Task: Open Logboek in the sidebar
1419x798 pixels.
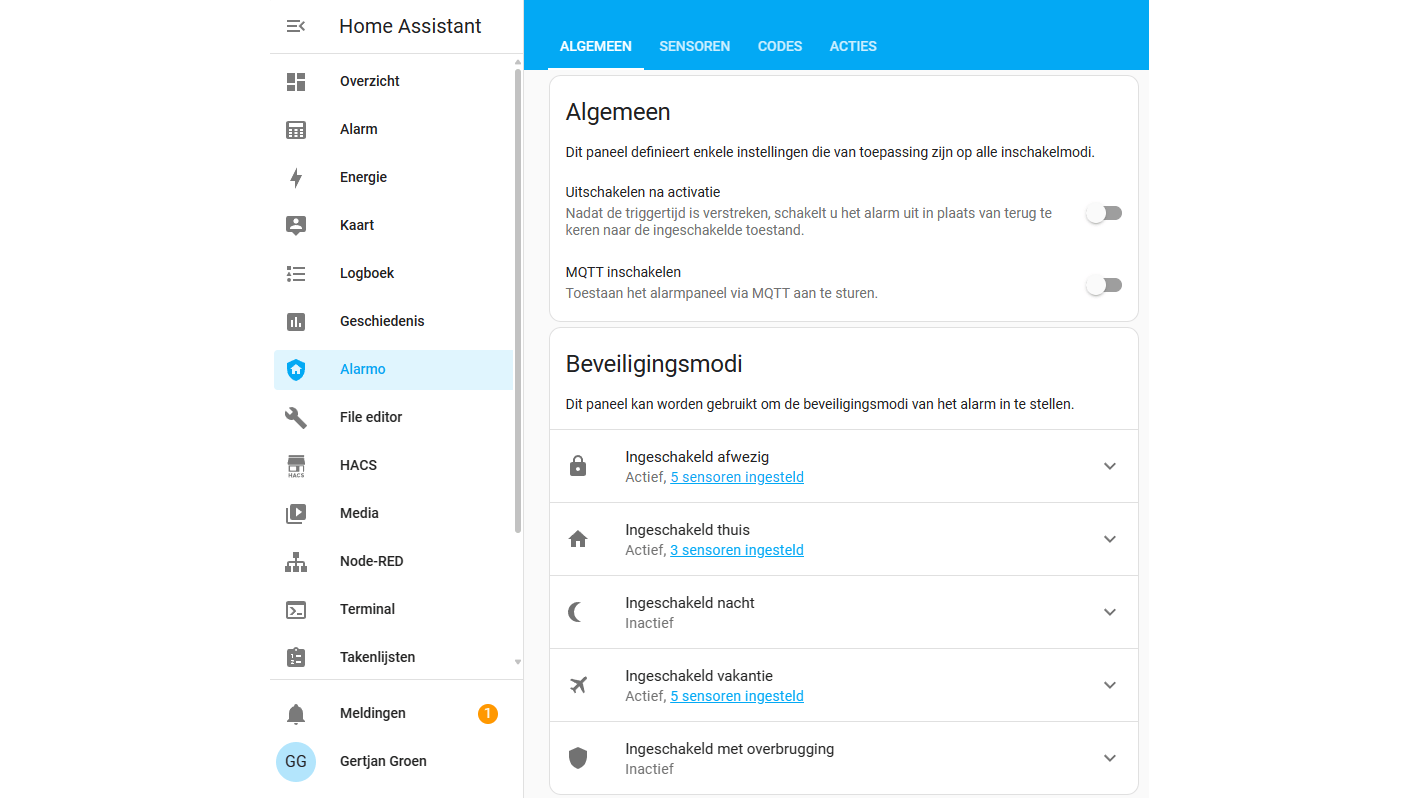Action: pos(393,273)
